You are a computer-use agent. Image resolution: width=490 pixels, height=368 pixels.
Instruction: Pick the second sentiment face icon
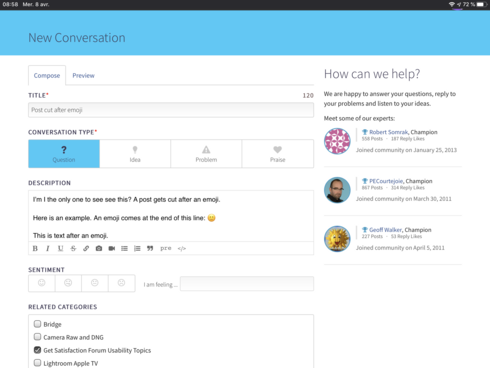click(x=68, y=283)
